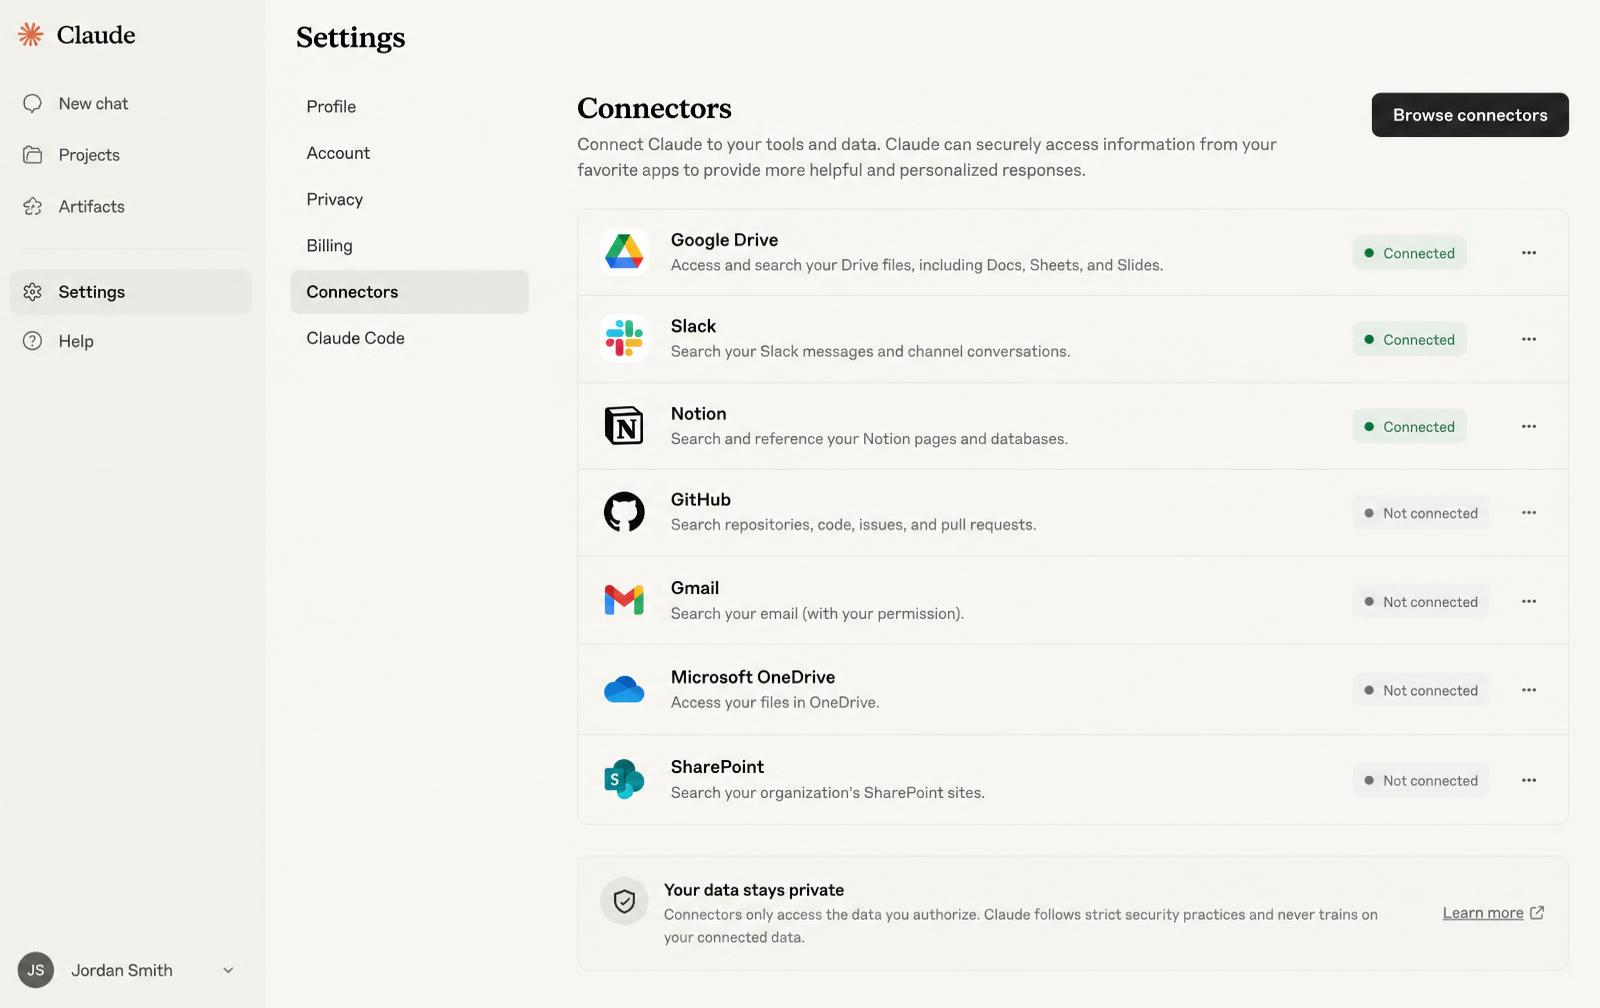The image size is (1600, 1008).
Task: Click the Help question mark icon
Action: click(x=32, y=341)
